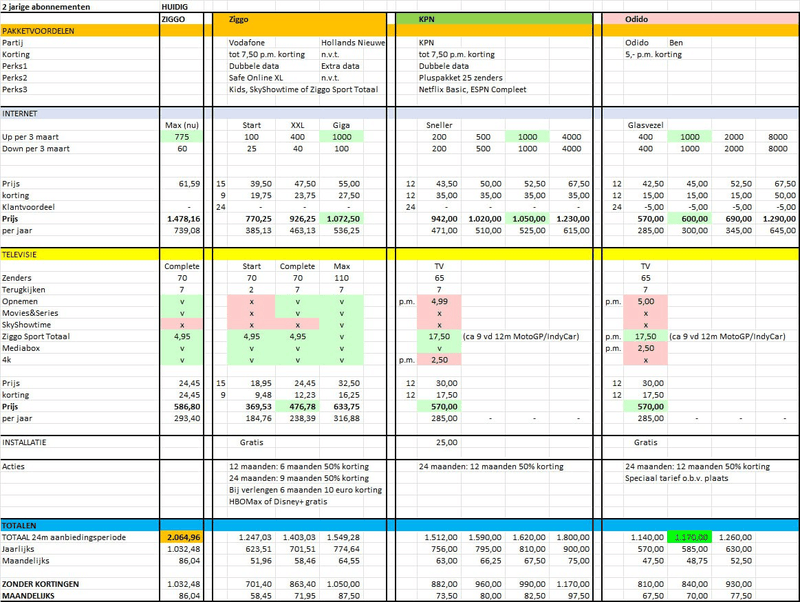This screenshot has height=602, width=800.
Task: Click the red 5,00 Opnemen Odido cell
Action: click(x=645, y=302)
